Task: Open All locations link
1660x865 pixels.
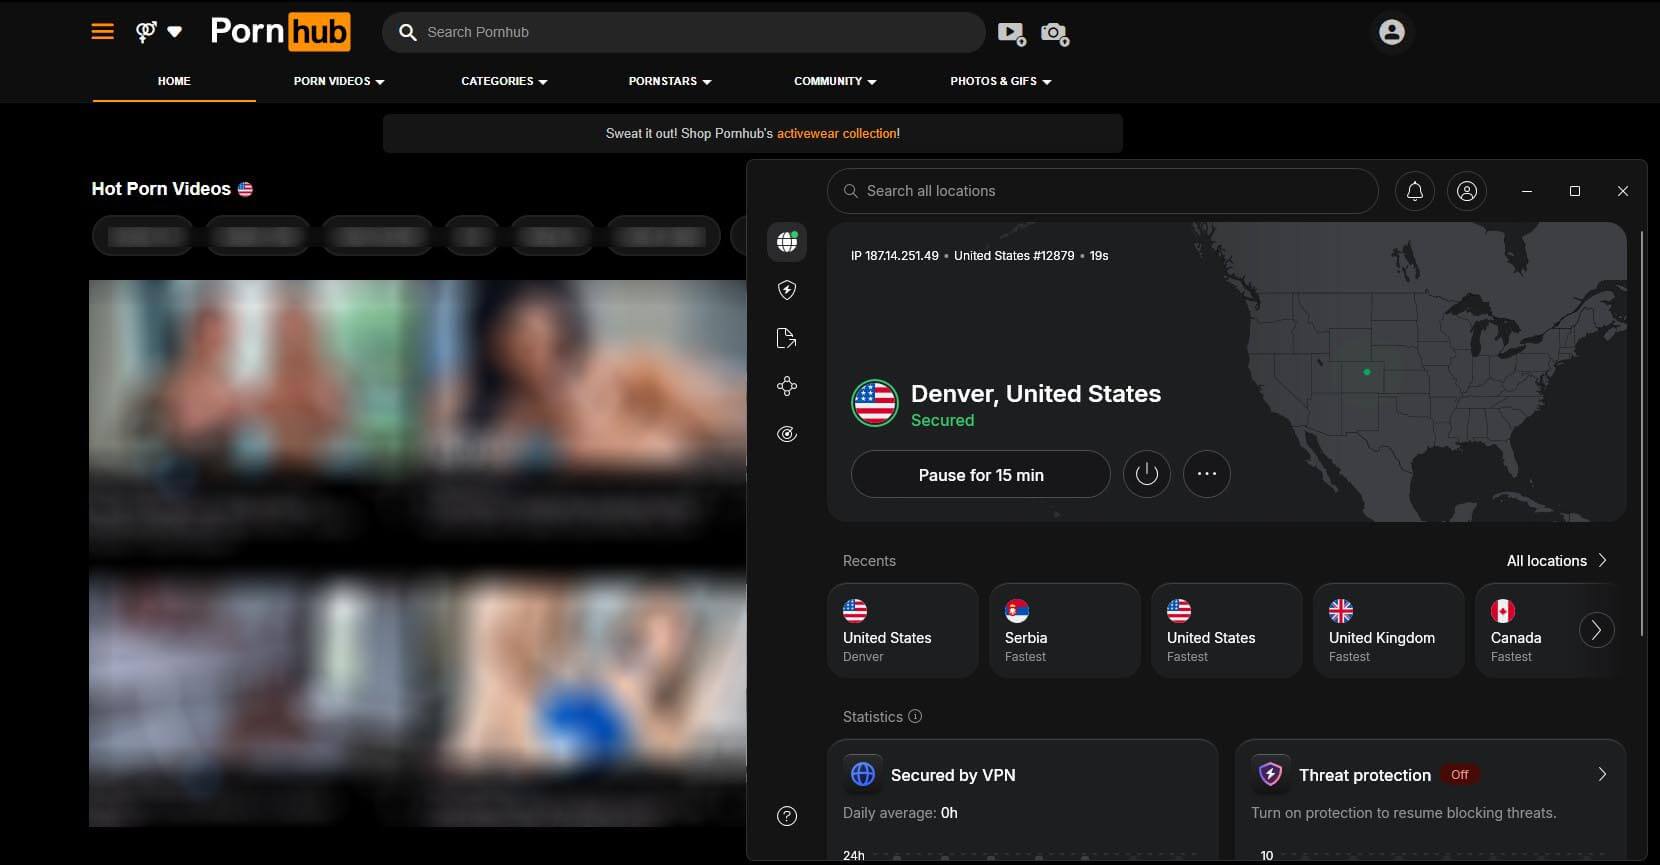Action: click(1547, 561)
